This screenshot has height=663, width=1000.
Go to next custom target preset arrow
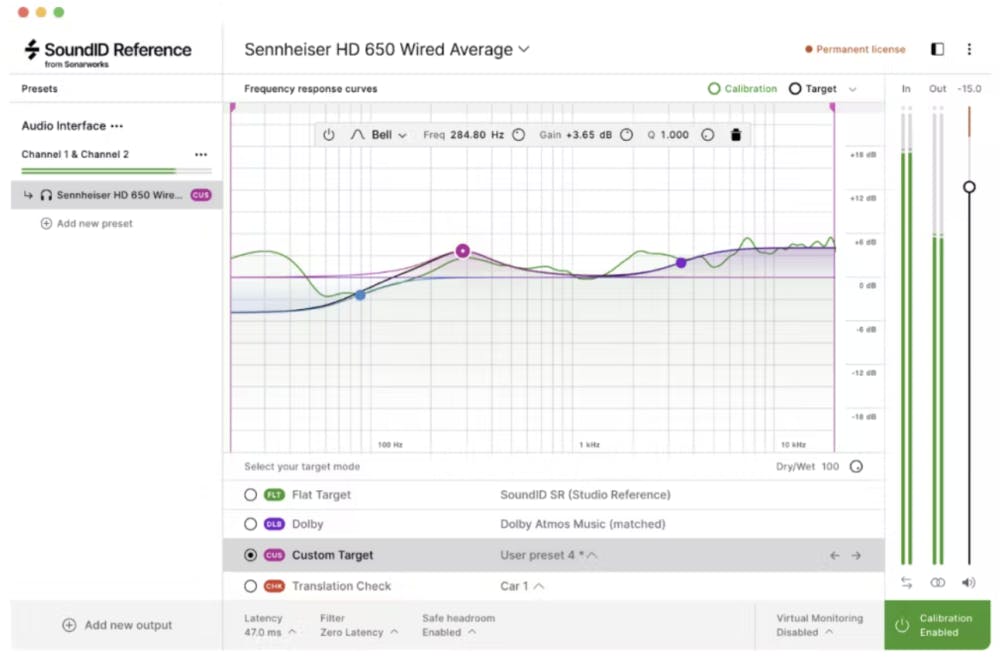(856, 556)
